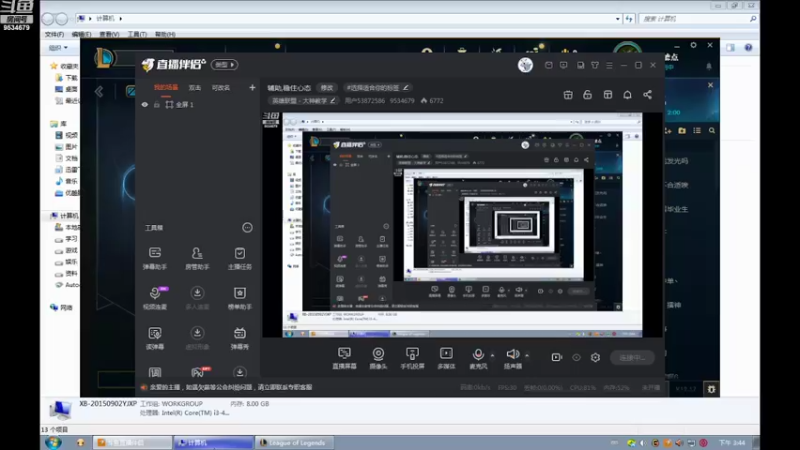800x450 pixels.
Task: Open the 文件(F) menu in Explorer
Action: (x=55, y=34)
